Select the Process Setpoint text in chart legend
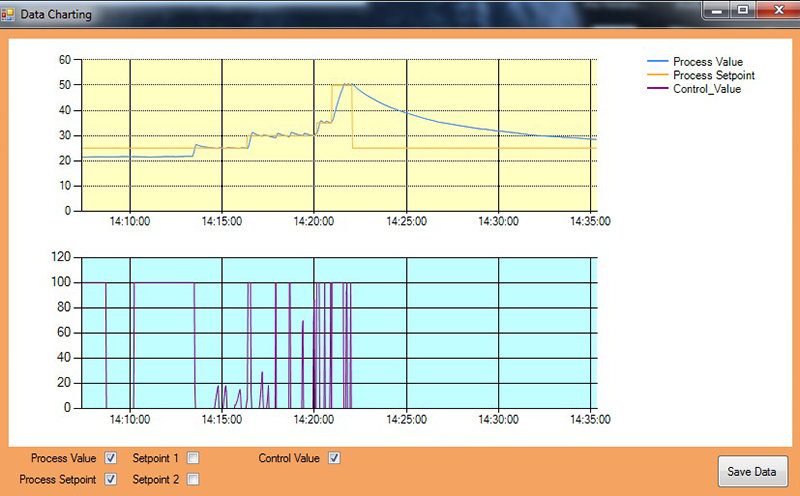 714,75
